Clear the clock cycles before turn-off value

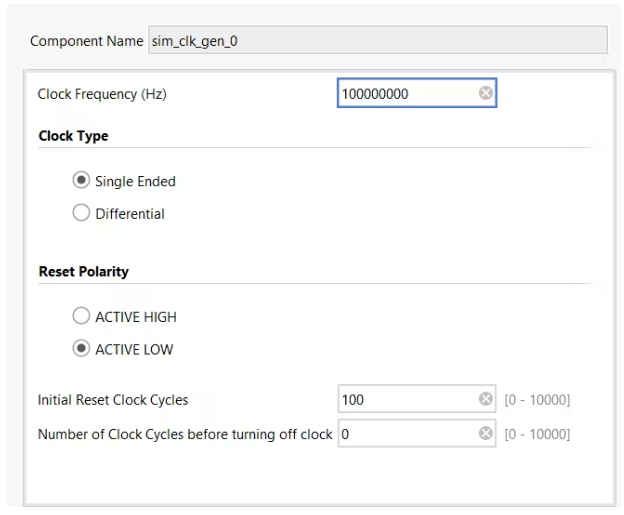coord(486,434)
